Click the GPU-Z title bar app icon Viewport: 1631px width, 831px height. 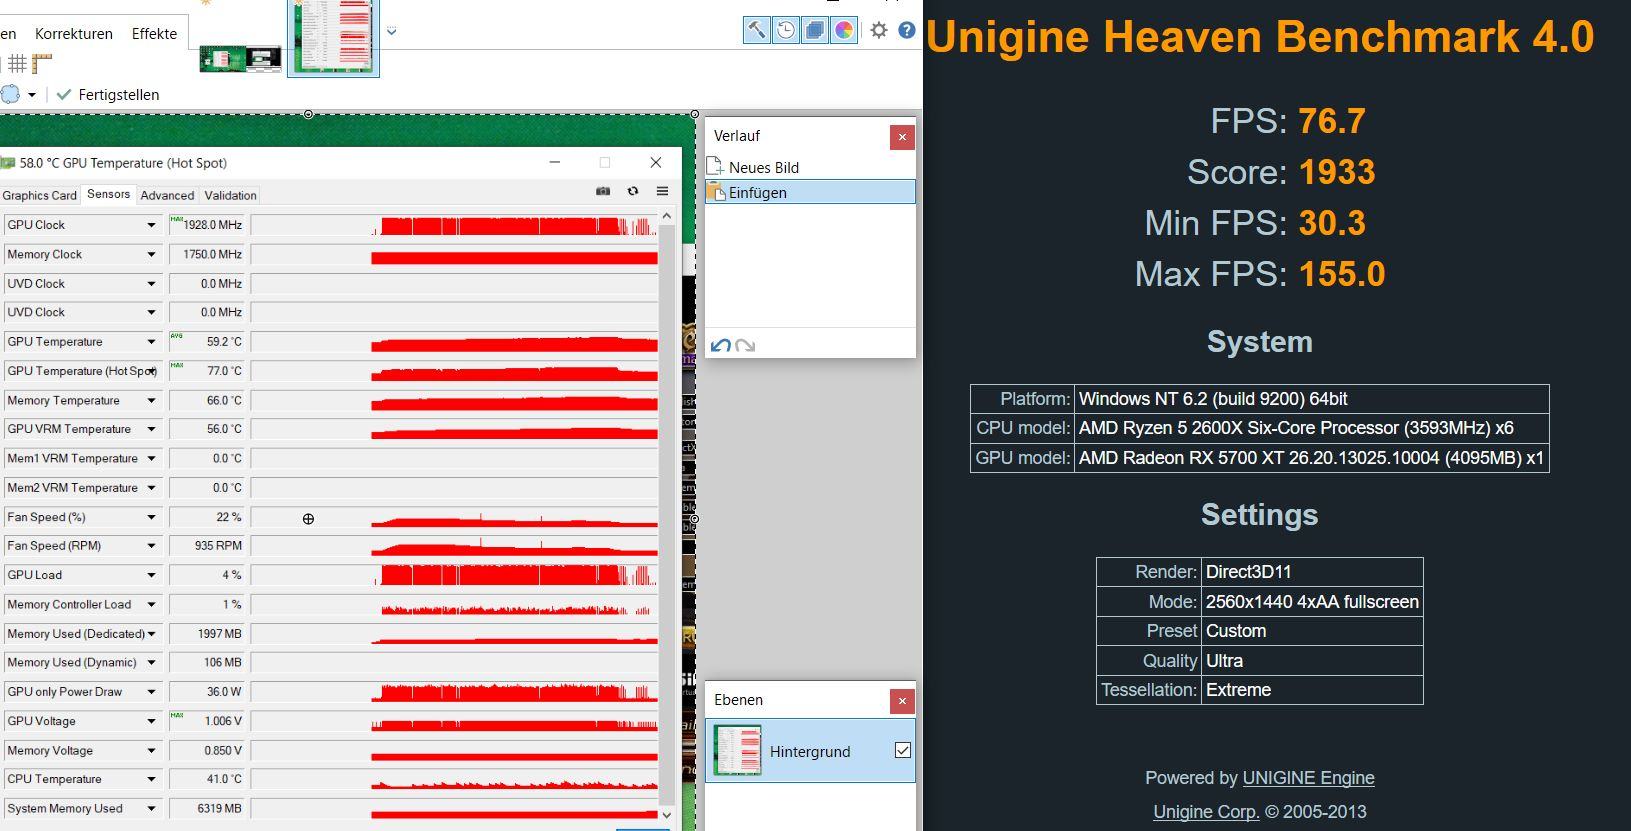click(8, 163)
